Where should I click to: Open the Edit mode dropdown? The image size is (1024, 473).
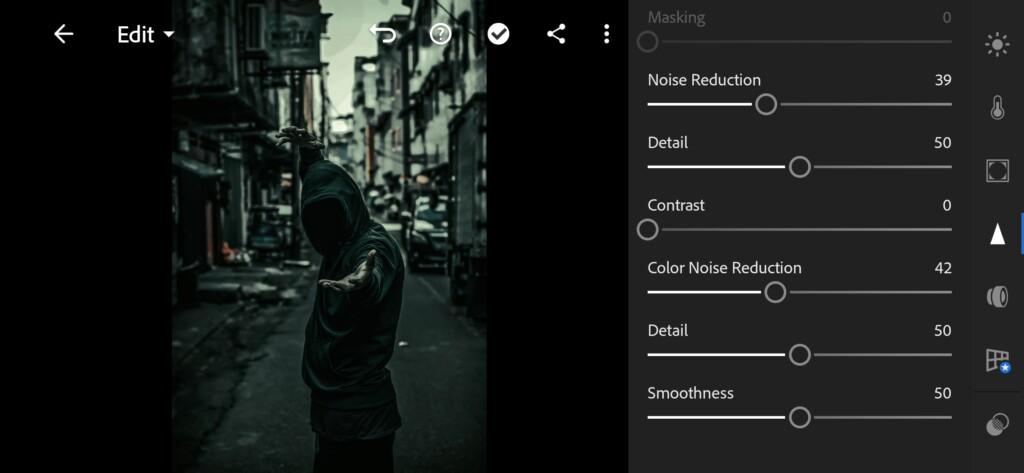point(146,35)
